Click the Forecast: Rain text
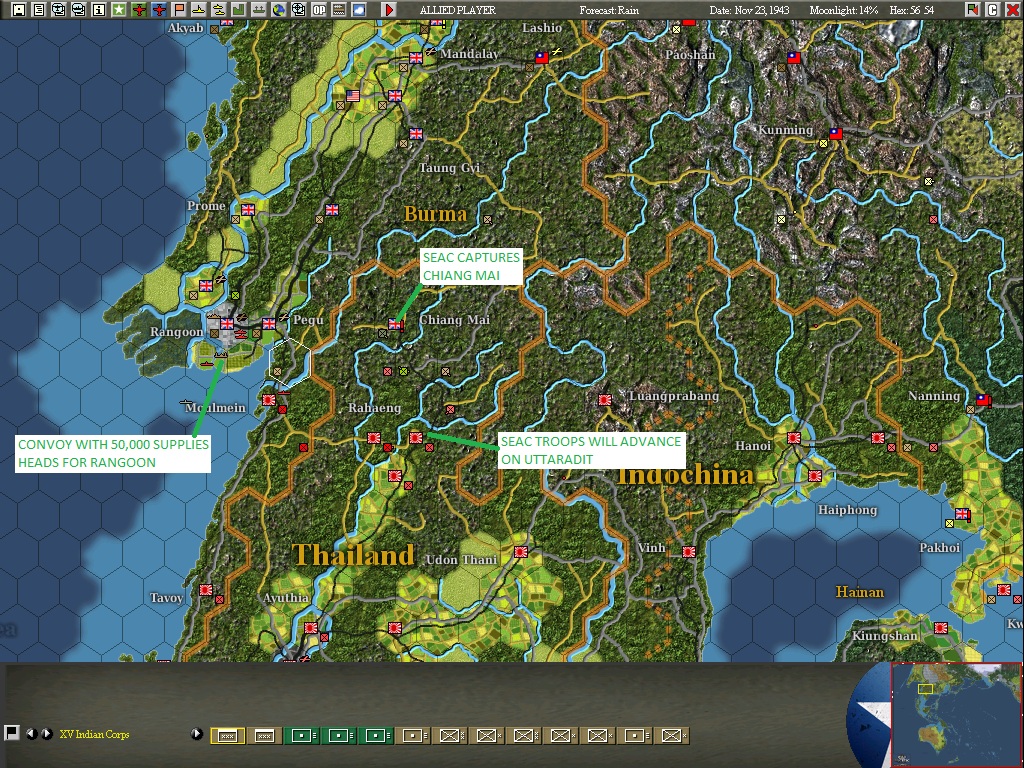 click(x=609, y=10)
